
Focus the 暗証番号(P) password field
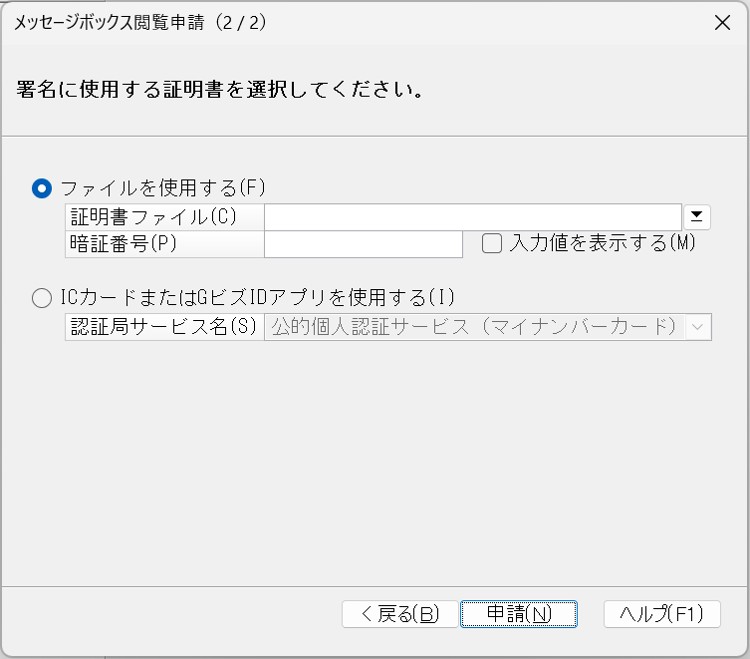point(363,244)
